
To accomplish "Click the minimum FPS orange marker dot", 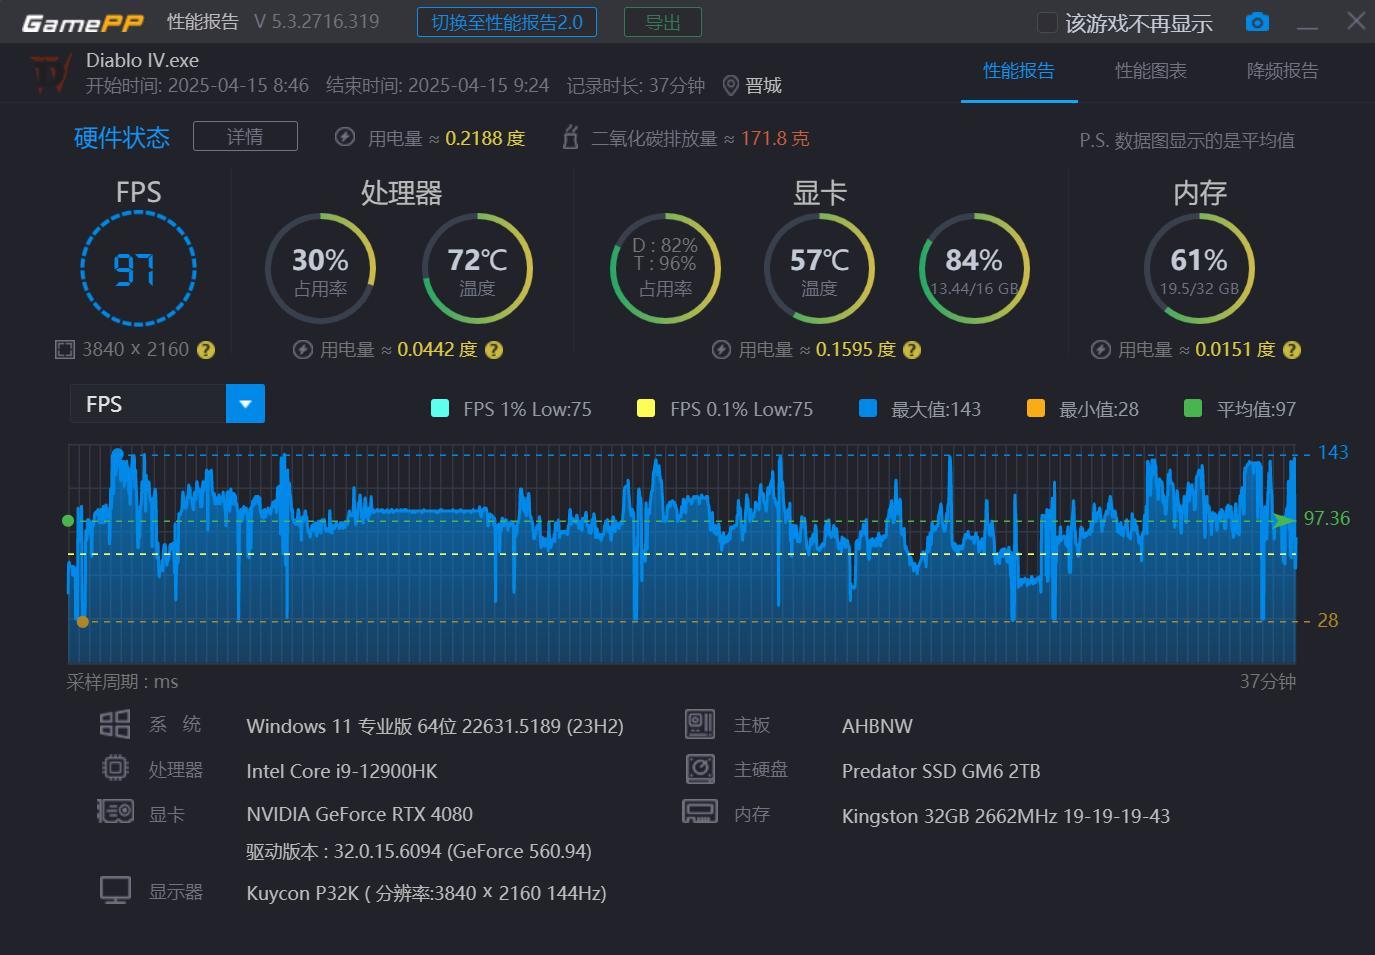I will [x=83, y=622].
